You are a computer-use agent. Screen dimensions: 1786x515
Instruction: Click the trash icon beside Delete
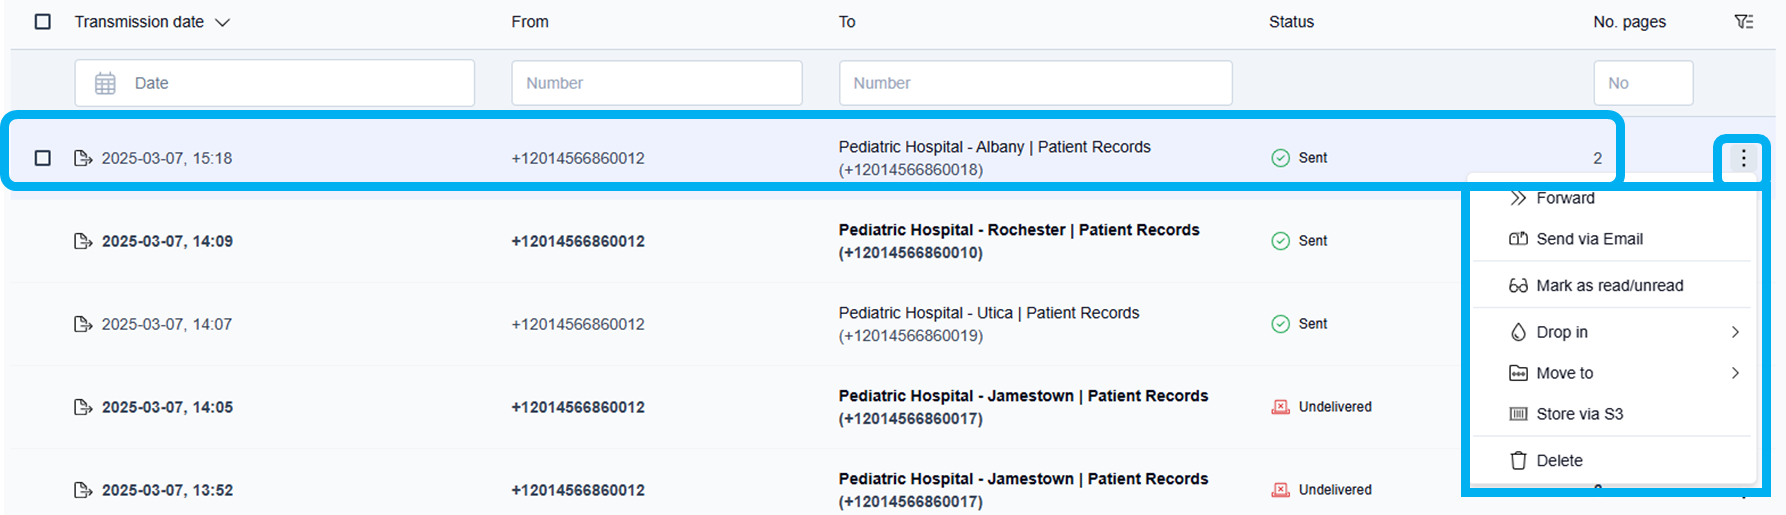(x=1518, y=461)
